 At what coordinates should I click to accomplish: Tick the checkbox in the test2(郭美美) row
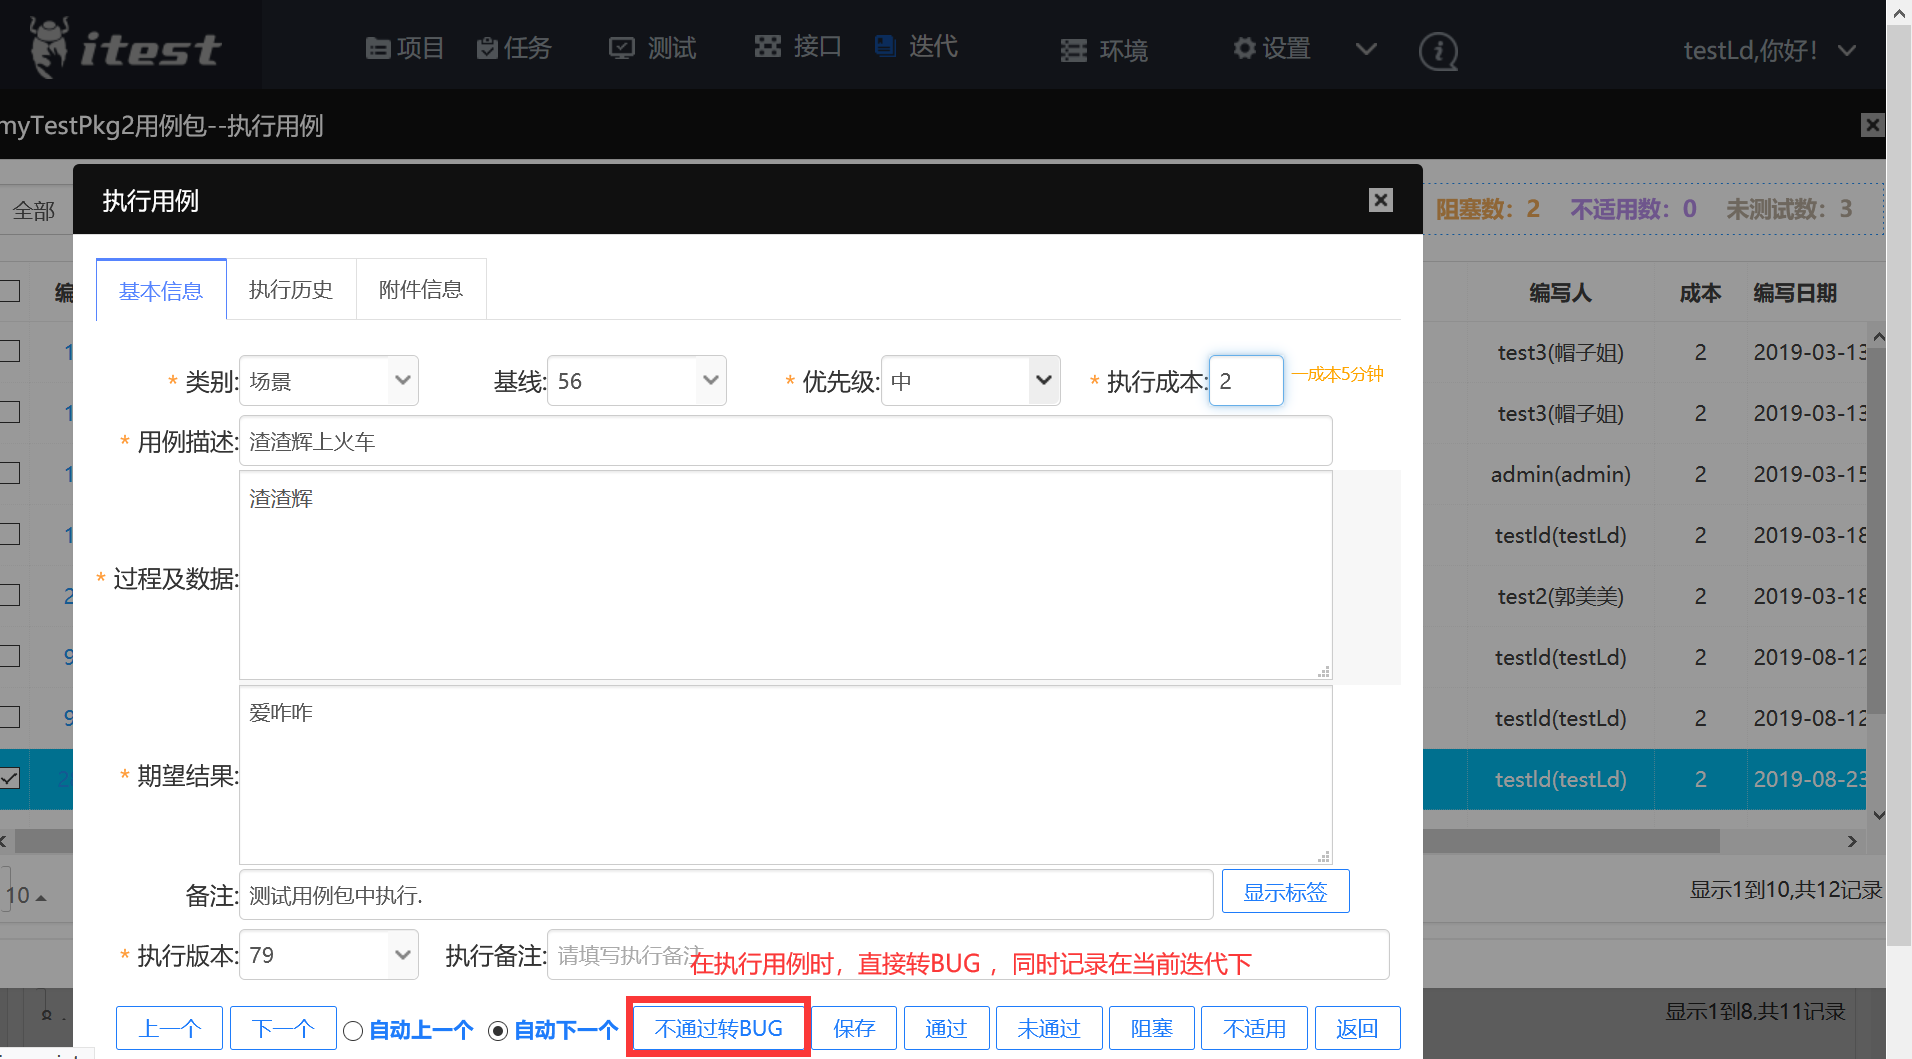10,595
